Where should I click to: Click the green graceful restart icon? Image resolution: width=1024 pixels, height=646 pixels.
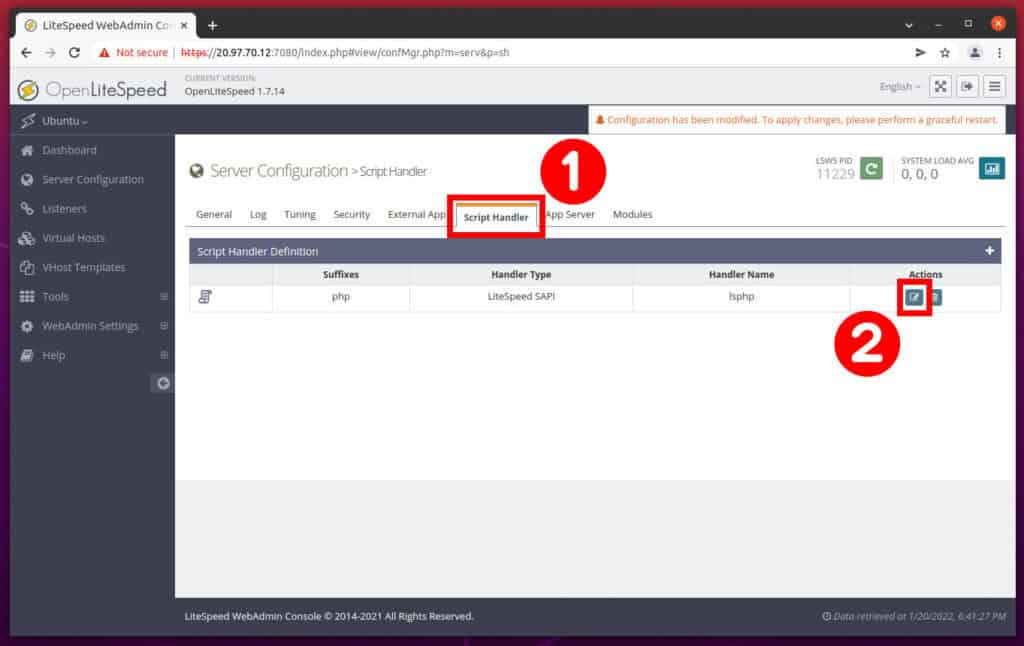(x=871, y=169)
